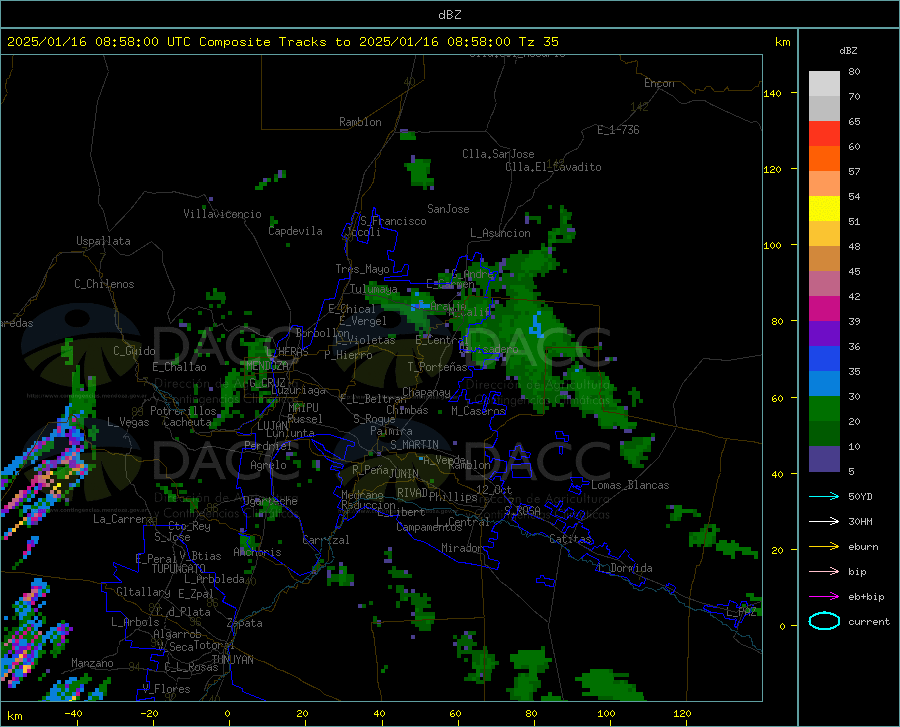900x727 pixels.
Task: Pick the 51 dBZ yellow swatch
Action: tap(824, 209)
